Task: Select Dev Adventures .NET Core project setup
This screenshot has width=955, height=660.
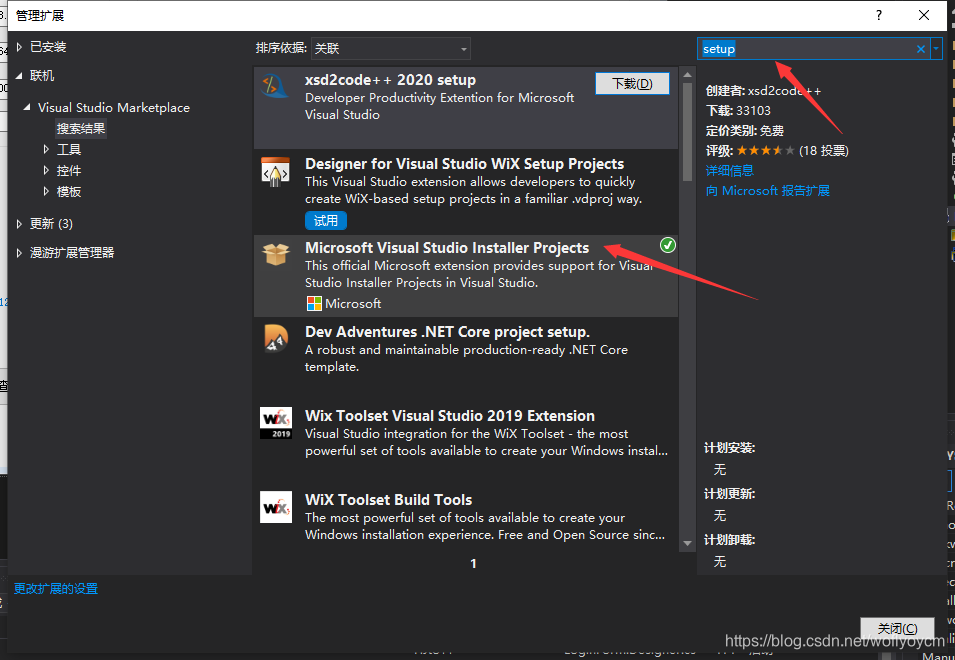Action: click(x=448, y=332)
